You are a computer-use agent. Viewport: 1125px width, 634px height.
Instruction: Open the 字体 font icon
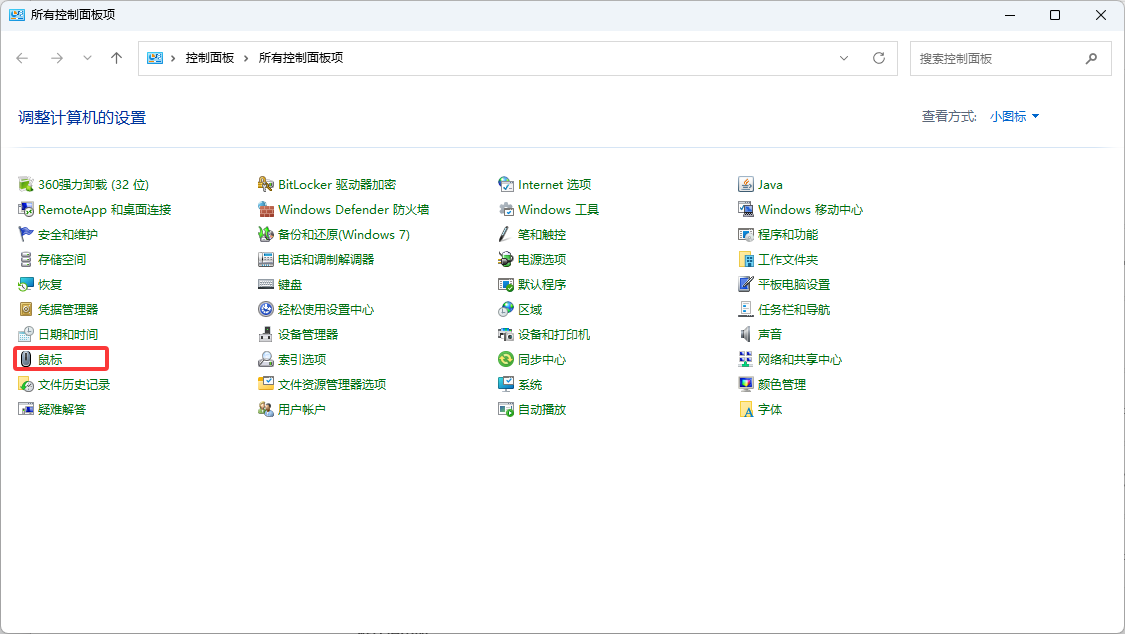tap(745, 410)
